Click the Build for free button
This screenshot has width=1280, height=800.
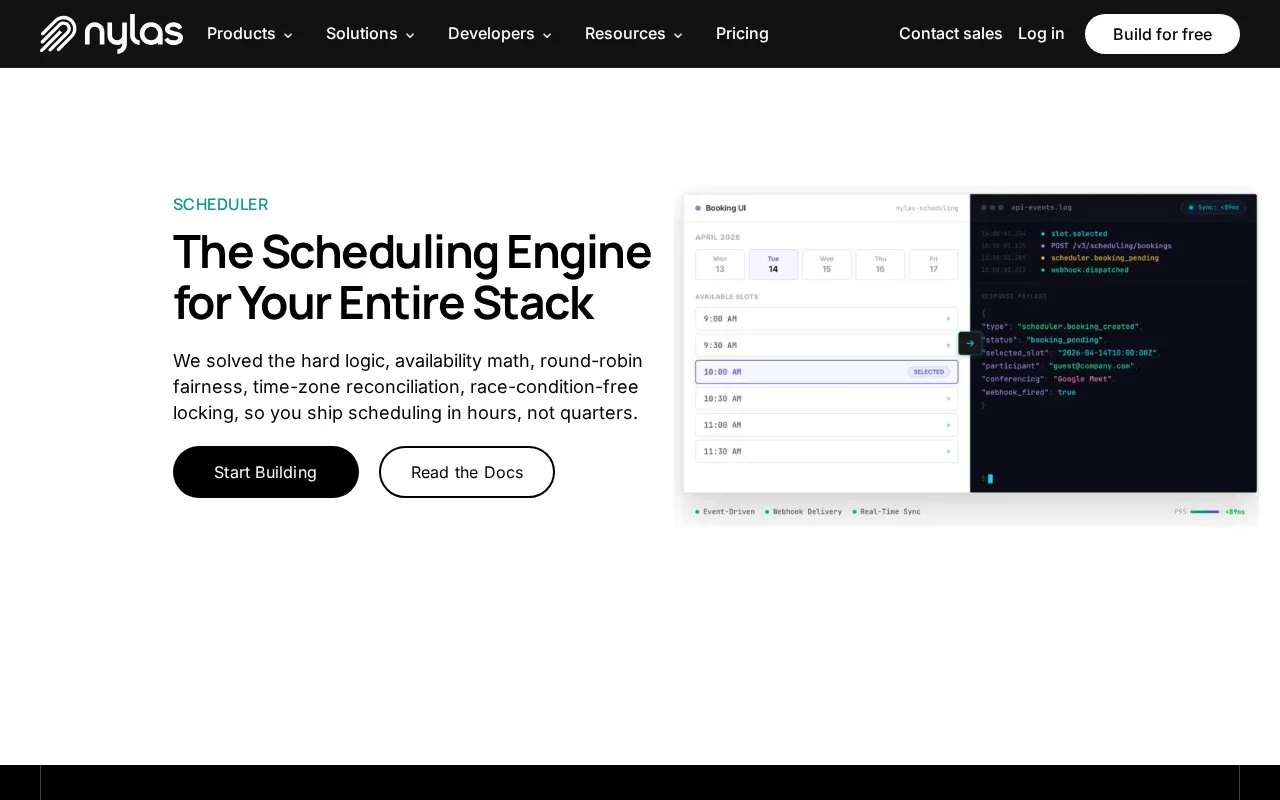(1162, 34)
